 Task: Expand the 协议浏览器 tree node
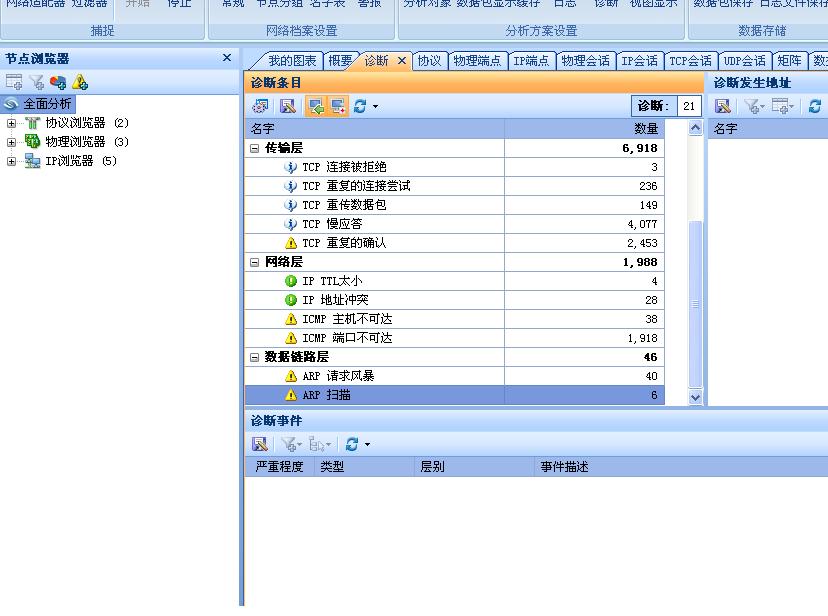point(12,122)
